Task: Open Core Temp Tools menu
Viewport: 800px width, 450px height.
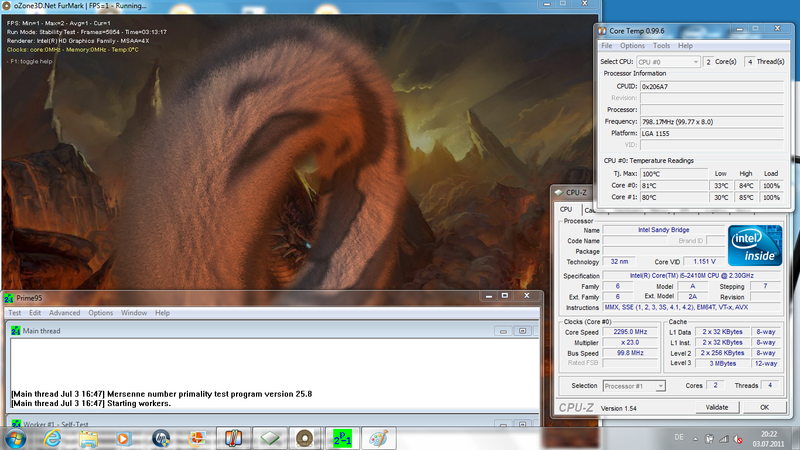Action: pyautogui.click(x=661, y=45)
